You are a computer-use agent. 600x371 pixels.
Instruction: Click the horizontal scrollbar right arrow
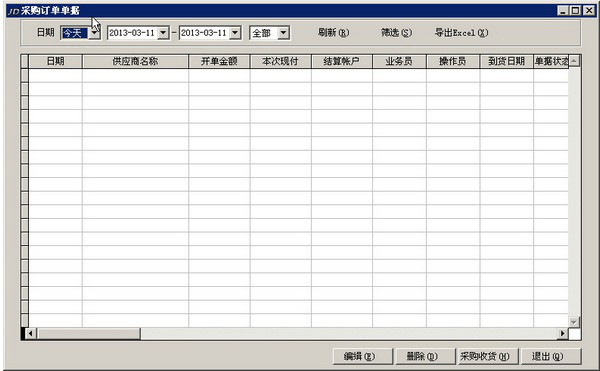(562, 334)
